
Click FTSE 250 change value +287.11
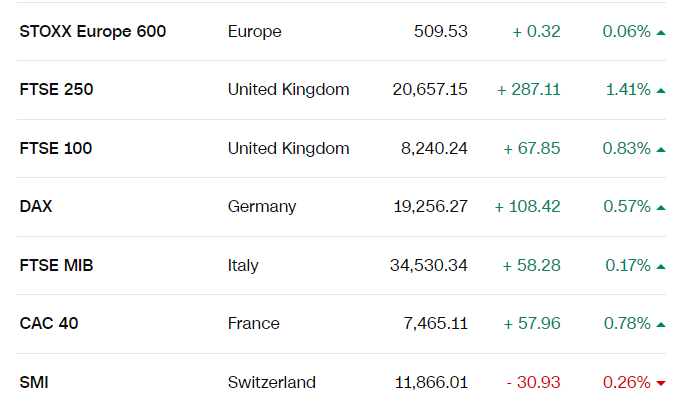click(x=529, y=90)
